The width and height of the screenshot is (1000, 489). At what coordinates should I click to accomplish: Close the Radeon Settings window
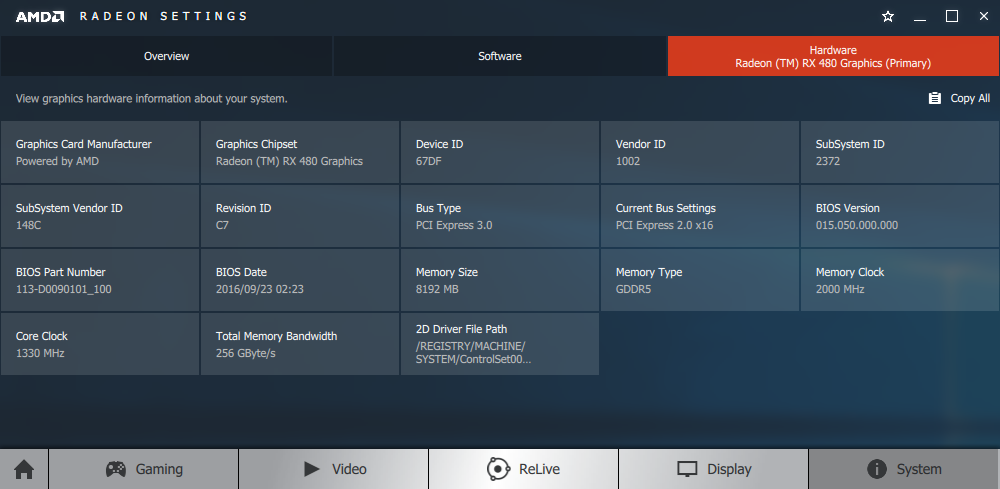(983, 17)
